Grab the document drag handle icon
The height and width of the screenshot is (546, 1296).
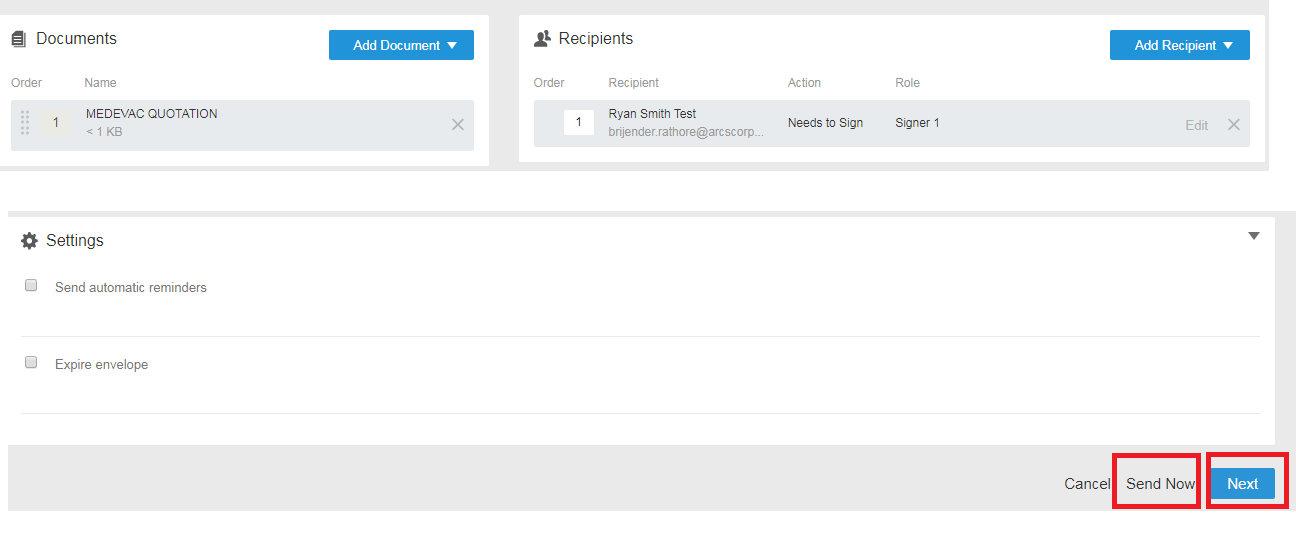coord(25,123)
